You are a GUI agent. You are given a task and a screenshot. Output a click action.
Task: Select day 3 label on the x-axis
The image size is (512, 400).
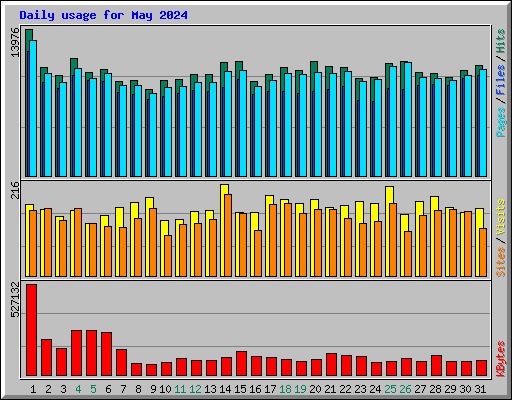(63, 389)
